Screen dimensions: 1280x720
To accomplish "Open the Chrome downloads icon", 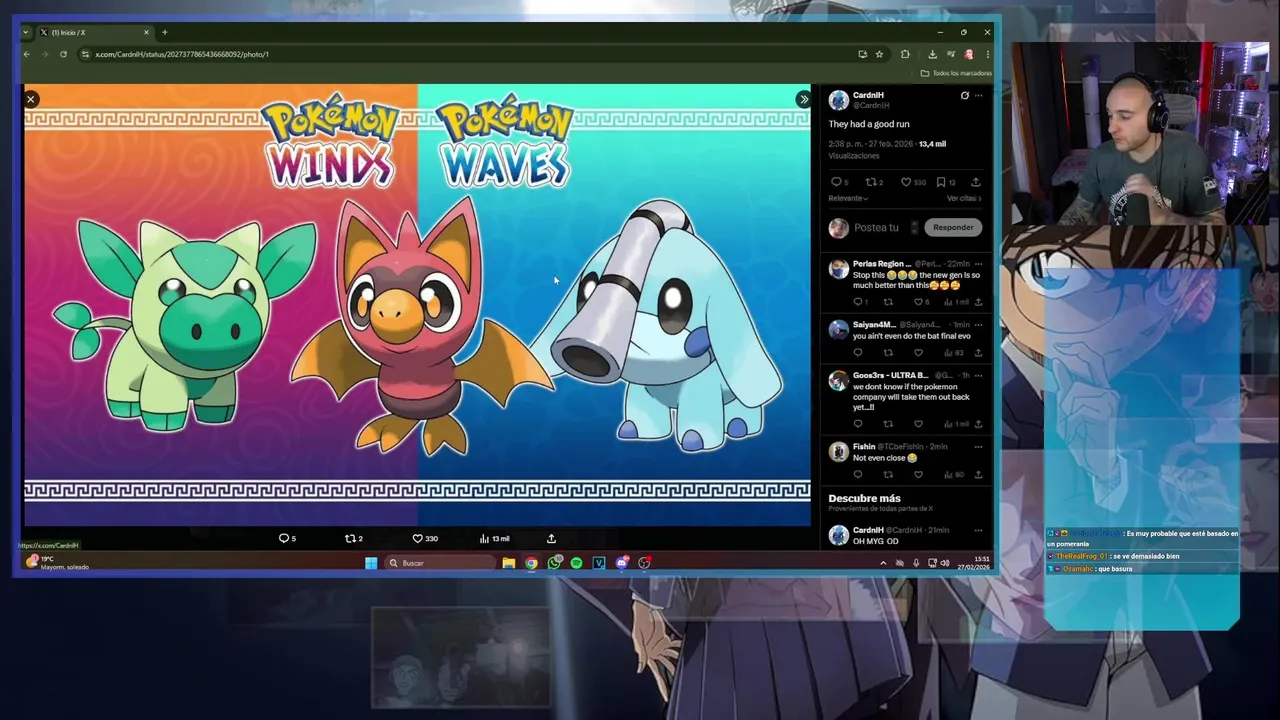I will (932, 54).
